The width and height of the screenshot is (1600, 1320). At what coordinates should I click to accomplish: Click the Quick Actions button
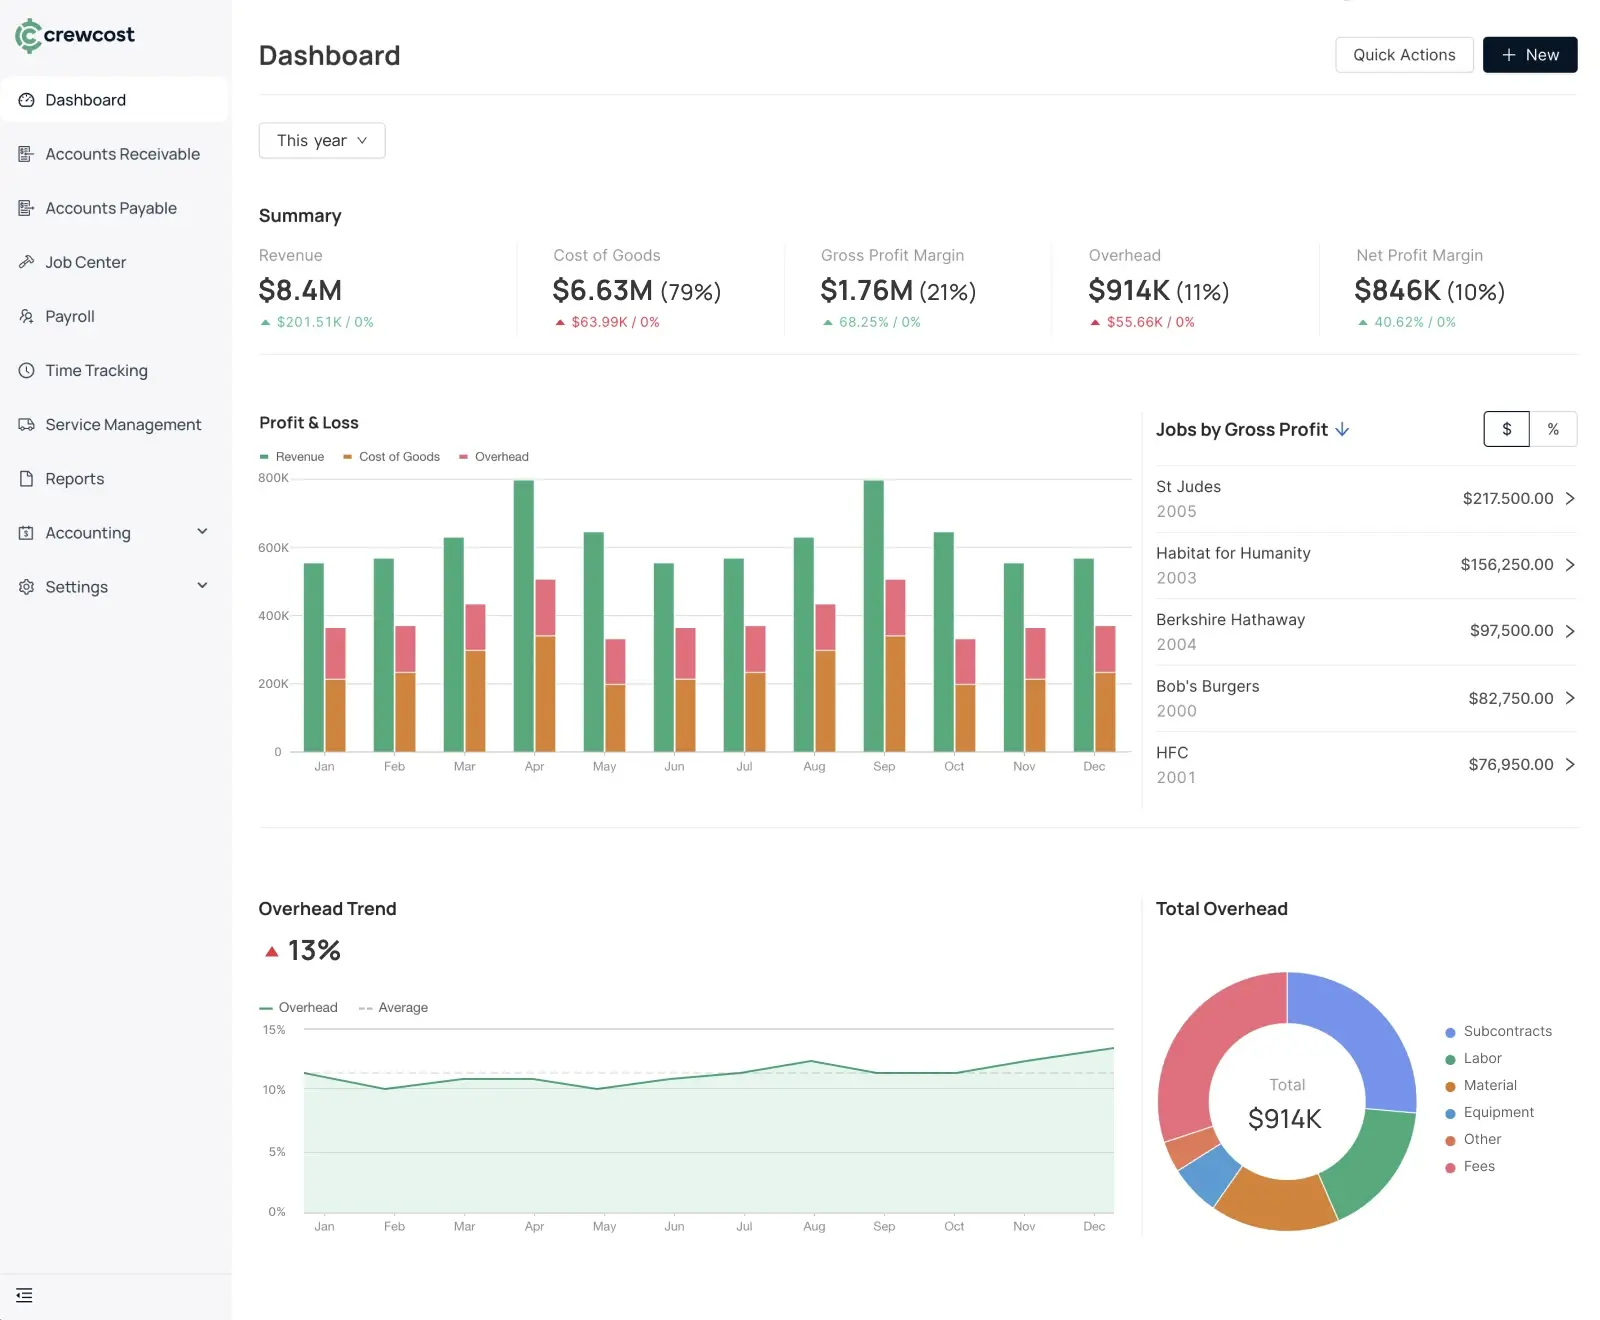tap(1404, 54)
